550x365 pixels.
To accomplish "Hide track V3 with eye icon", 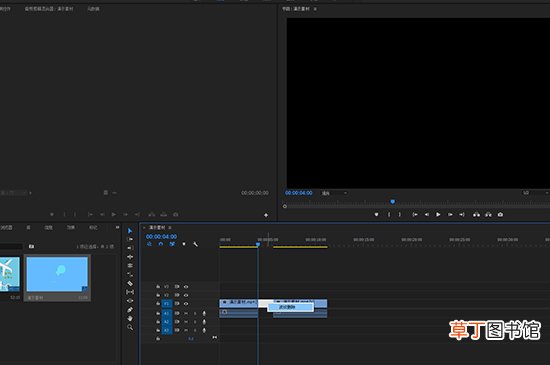I will [186, 286].
